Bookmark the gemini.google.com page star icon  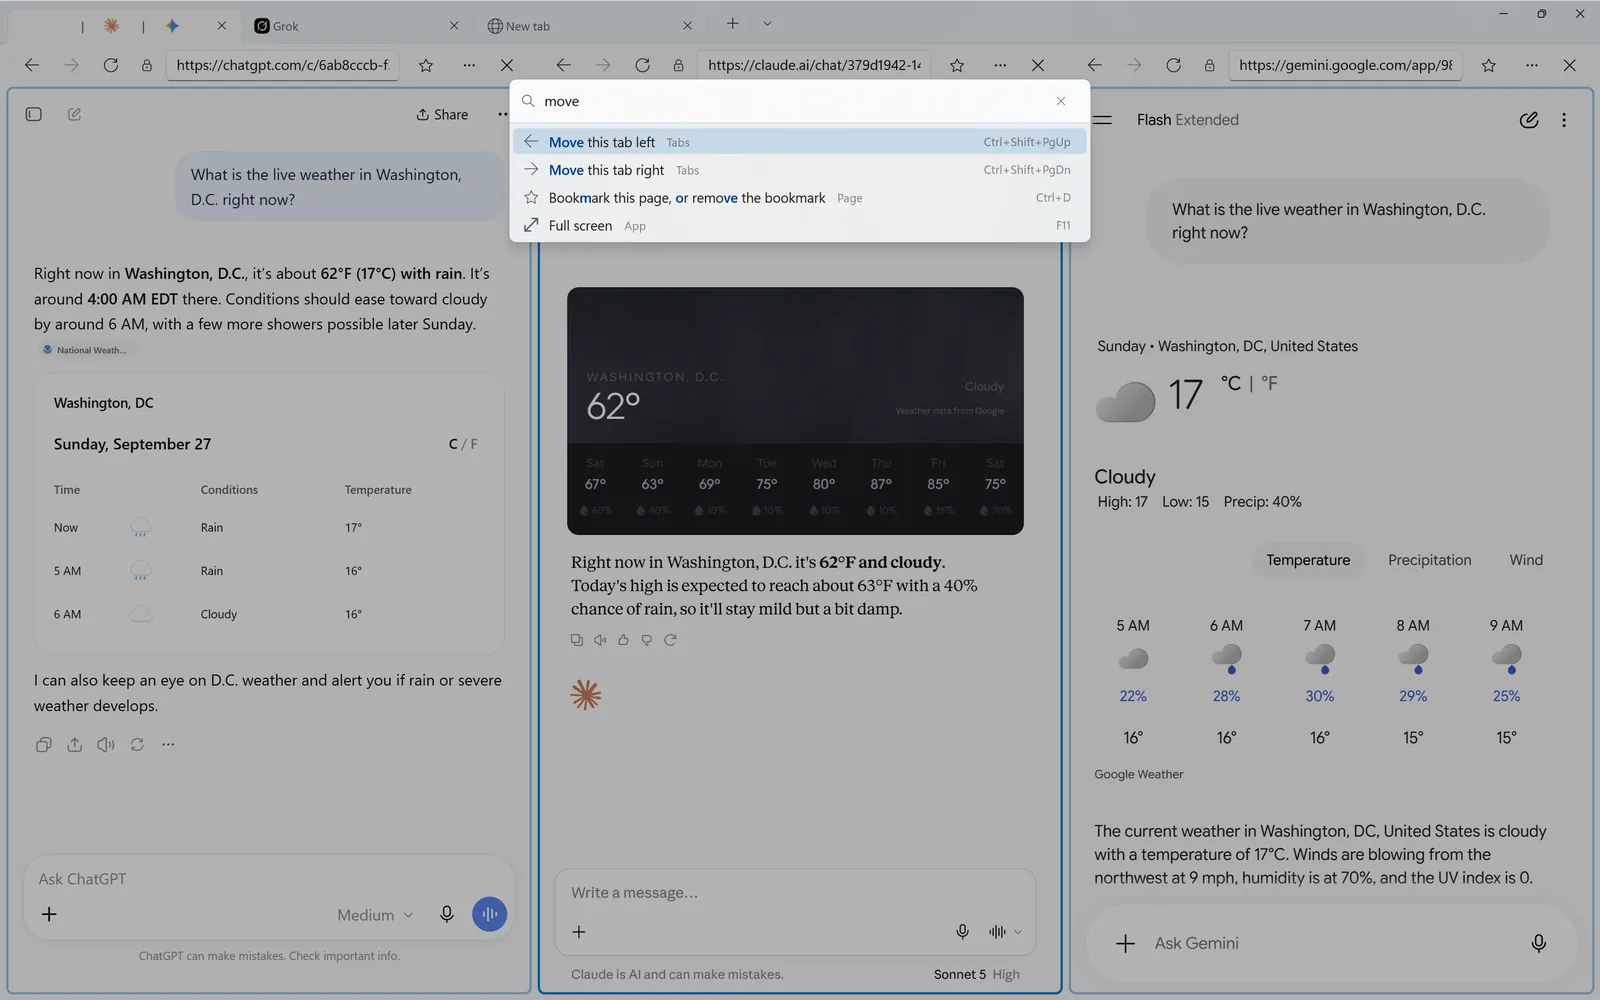[x=1489, y=65]
